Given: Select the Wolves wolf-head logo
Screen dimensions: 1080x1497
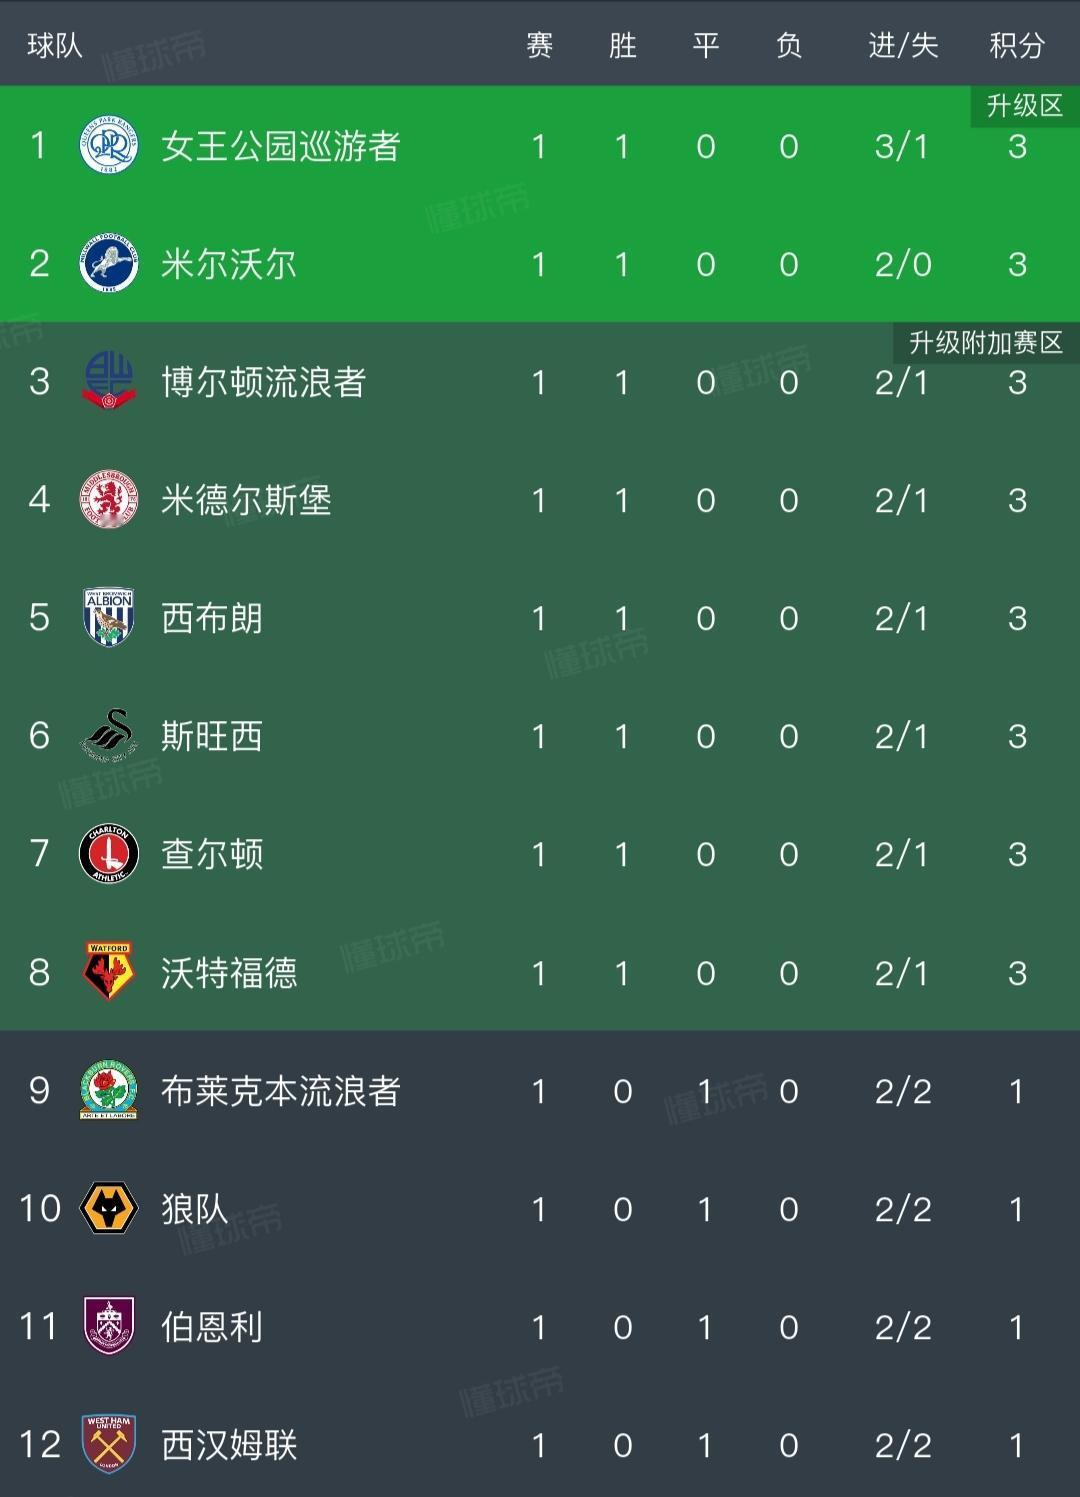Looking at the screenshot, I should point(108,1208).
